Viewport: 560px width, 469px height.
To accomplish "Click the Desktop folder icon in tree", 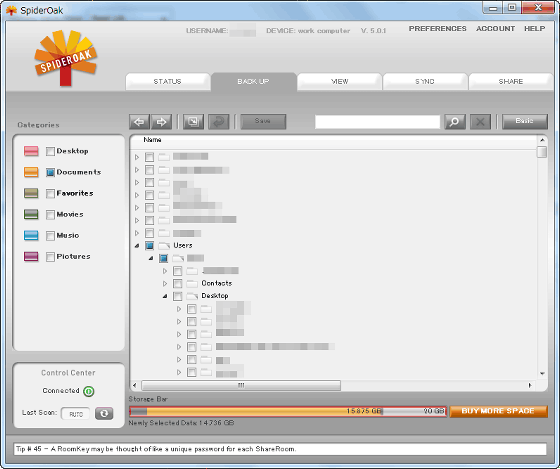I will point(192,296).
